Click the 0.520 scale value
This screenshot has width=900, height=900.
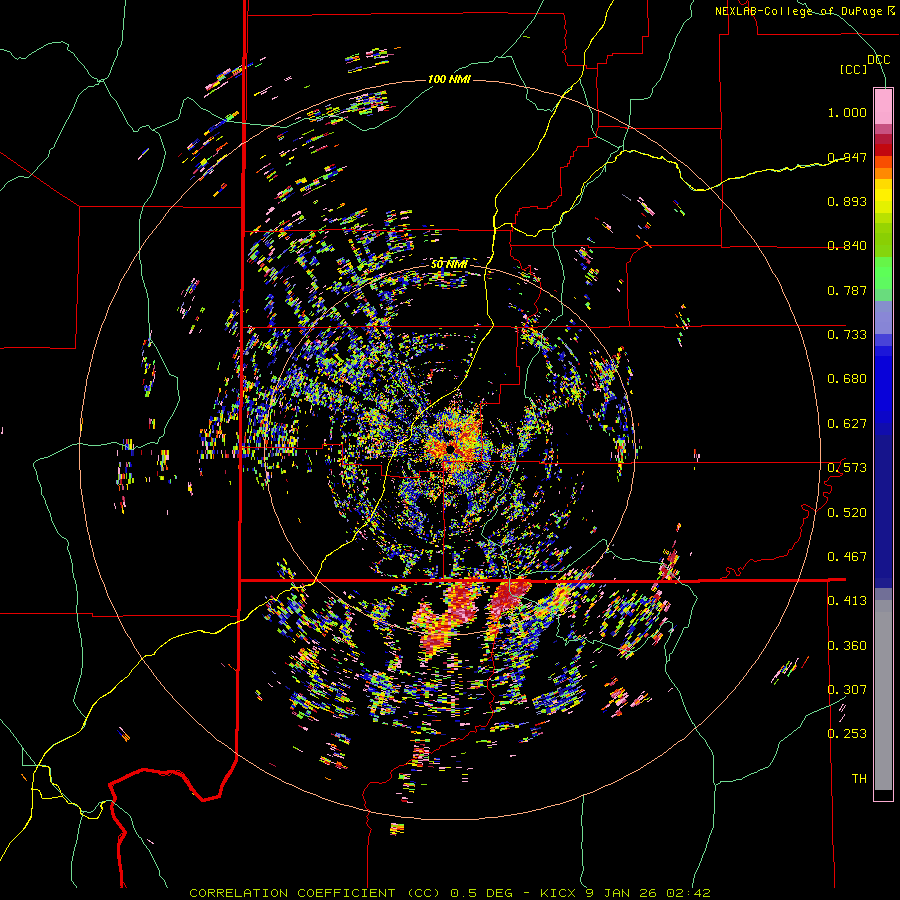847,512
